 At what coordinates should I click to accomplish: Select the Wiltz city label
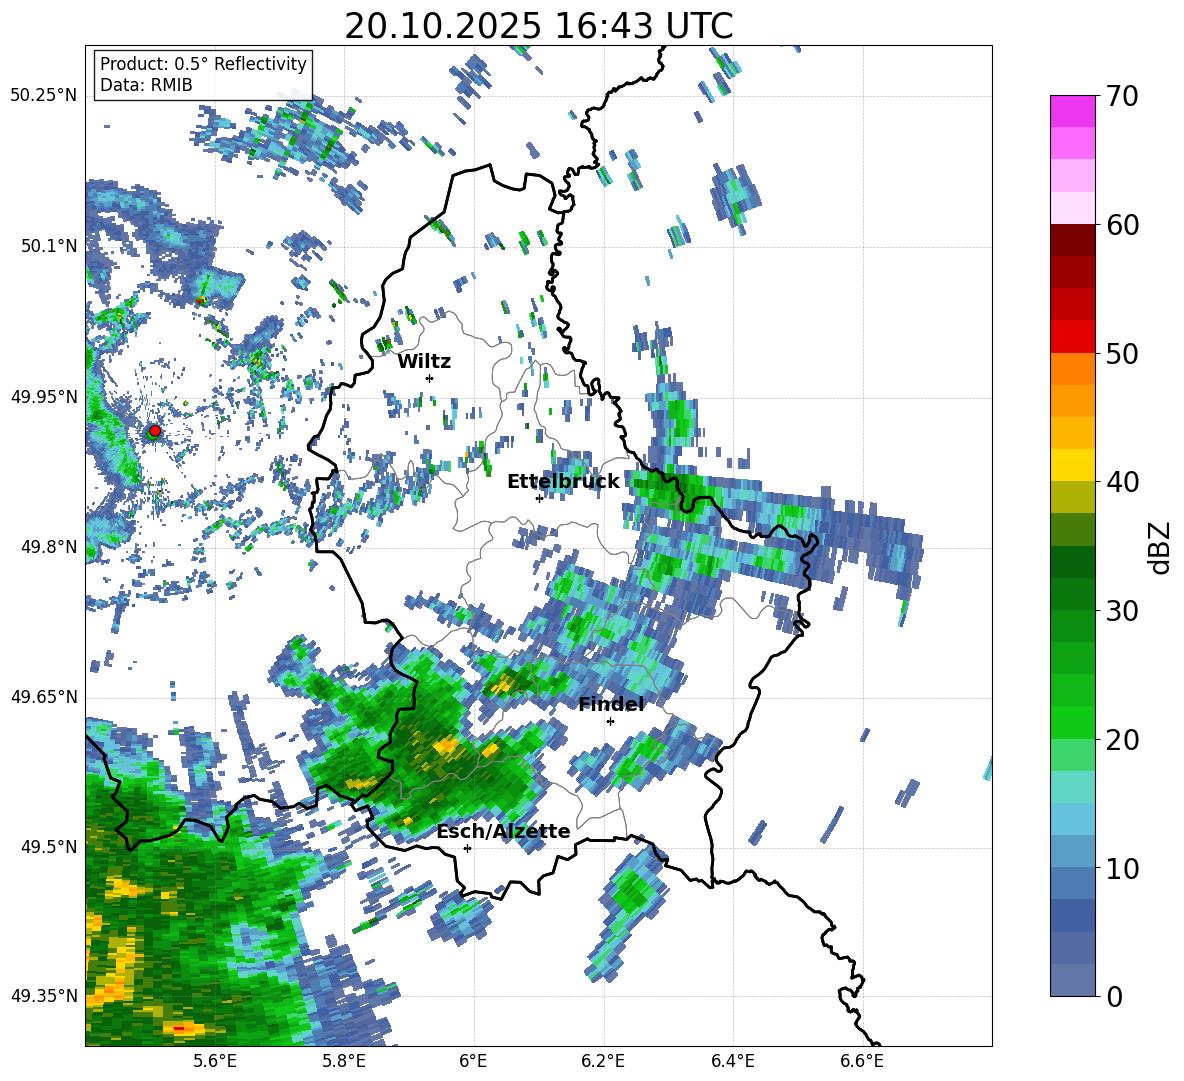pos(424,362)
